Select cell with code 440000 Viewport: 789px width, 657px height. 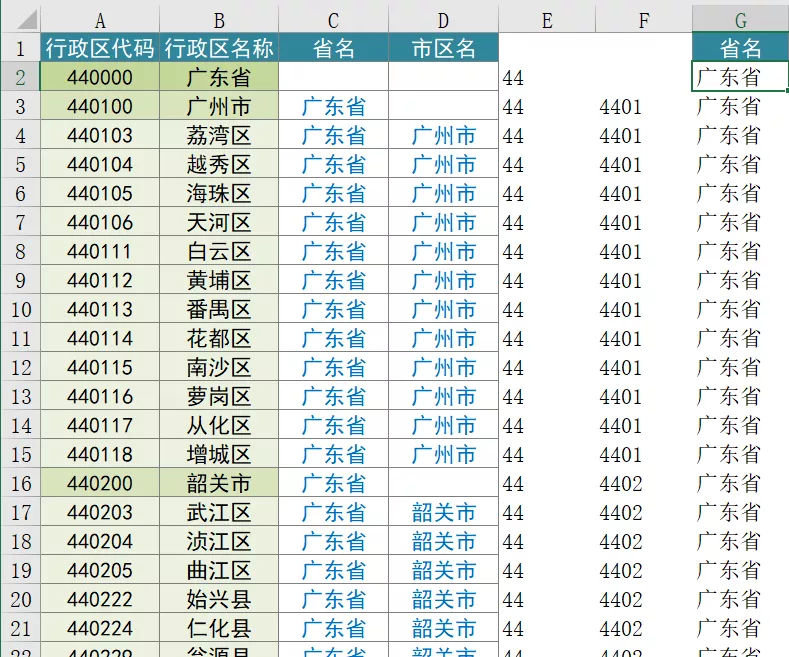click(x=100, y=77)
